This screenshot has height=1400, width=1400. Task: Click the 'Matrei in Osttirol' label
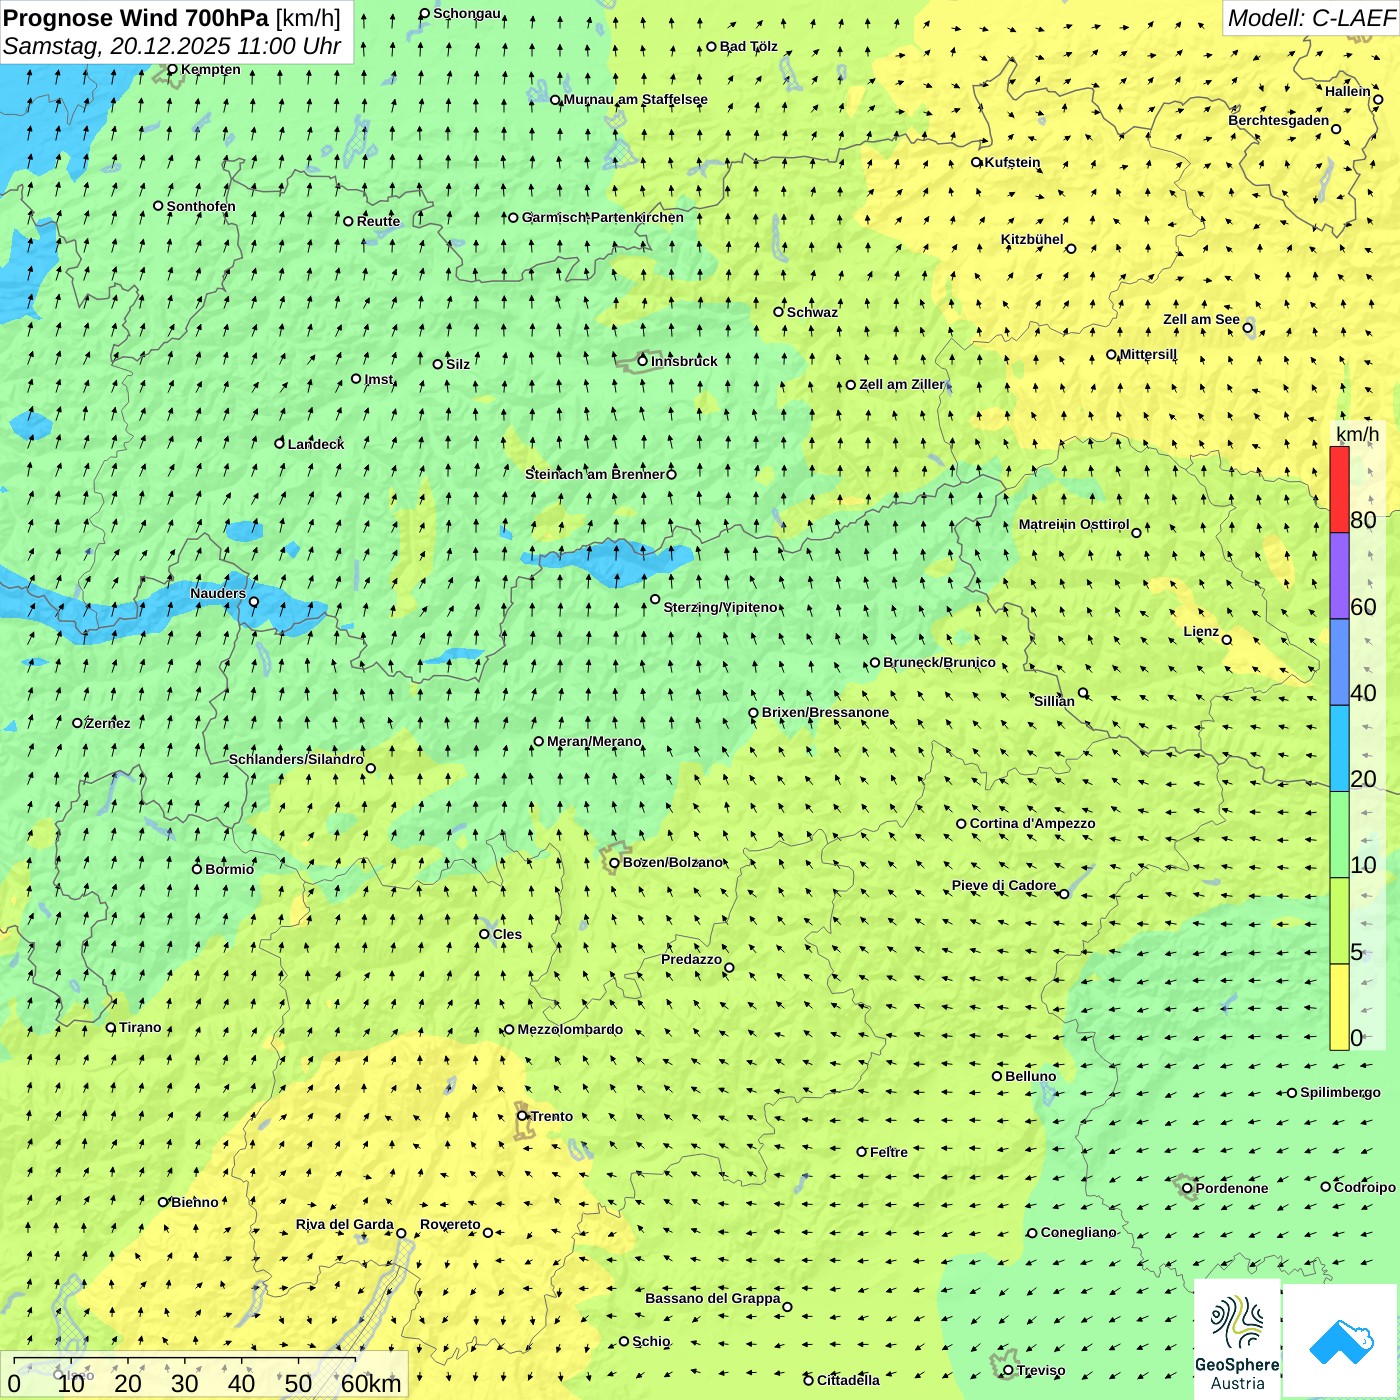1074,524
